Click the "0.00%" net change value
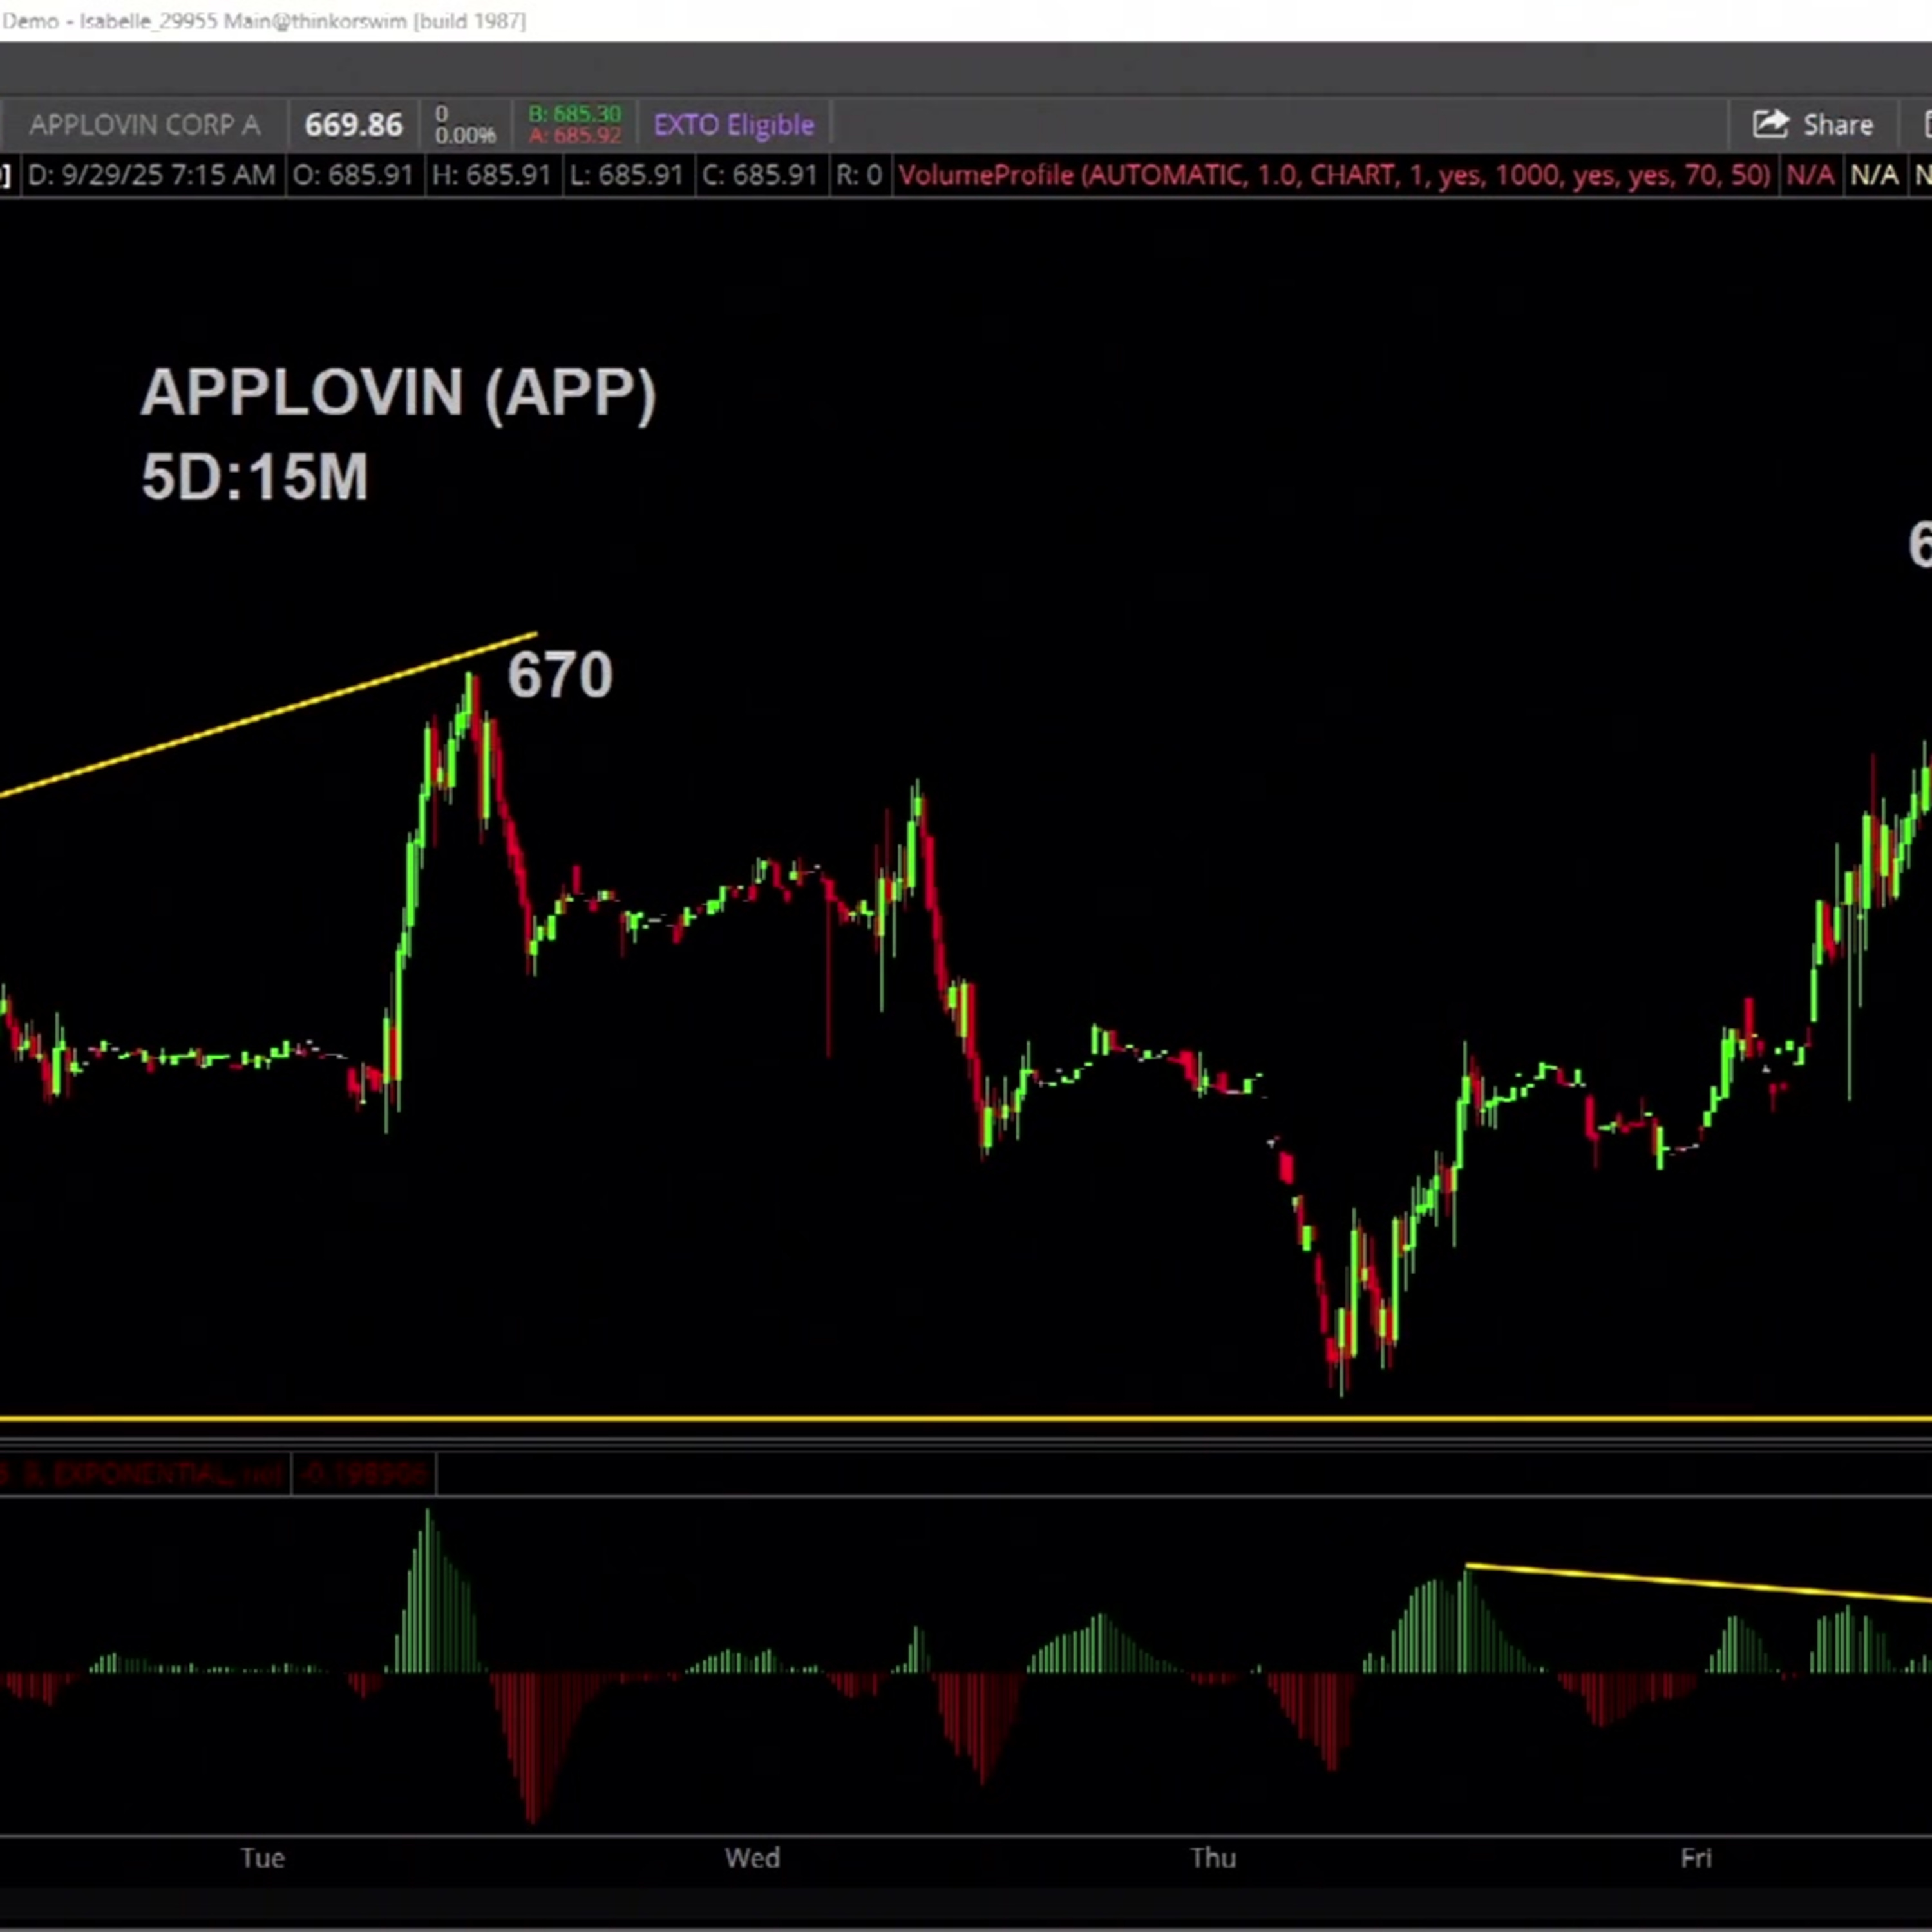This screenshot has height=1932, width=1932. point(465,135)
